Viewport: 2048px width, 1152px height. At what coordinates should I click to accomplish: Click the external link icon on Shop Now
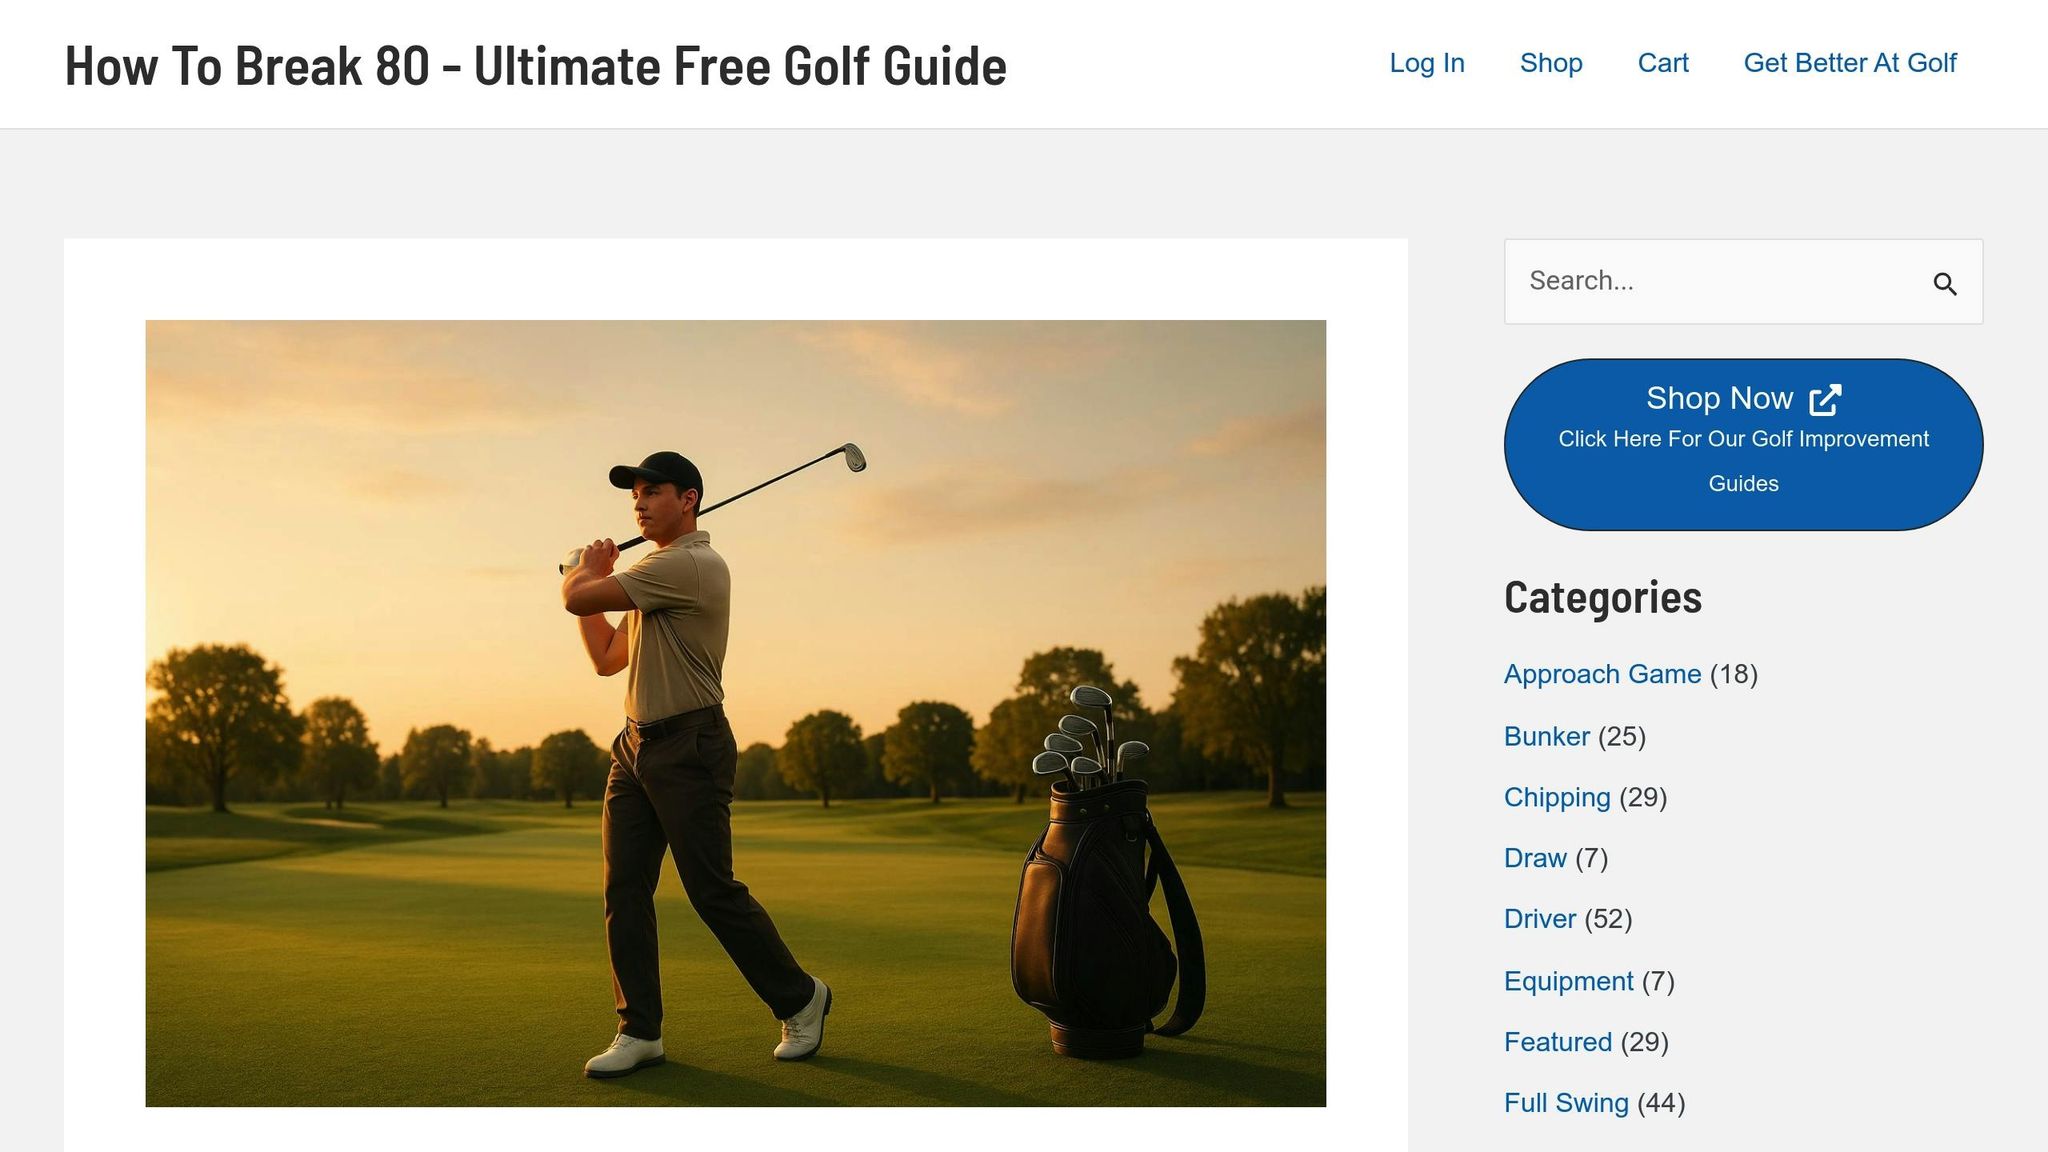(x=1825, y=399)
